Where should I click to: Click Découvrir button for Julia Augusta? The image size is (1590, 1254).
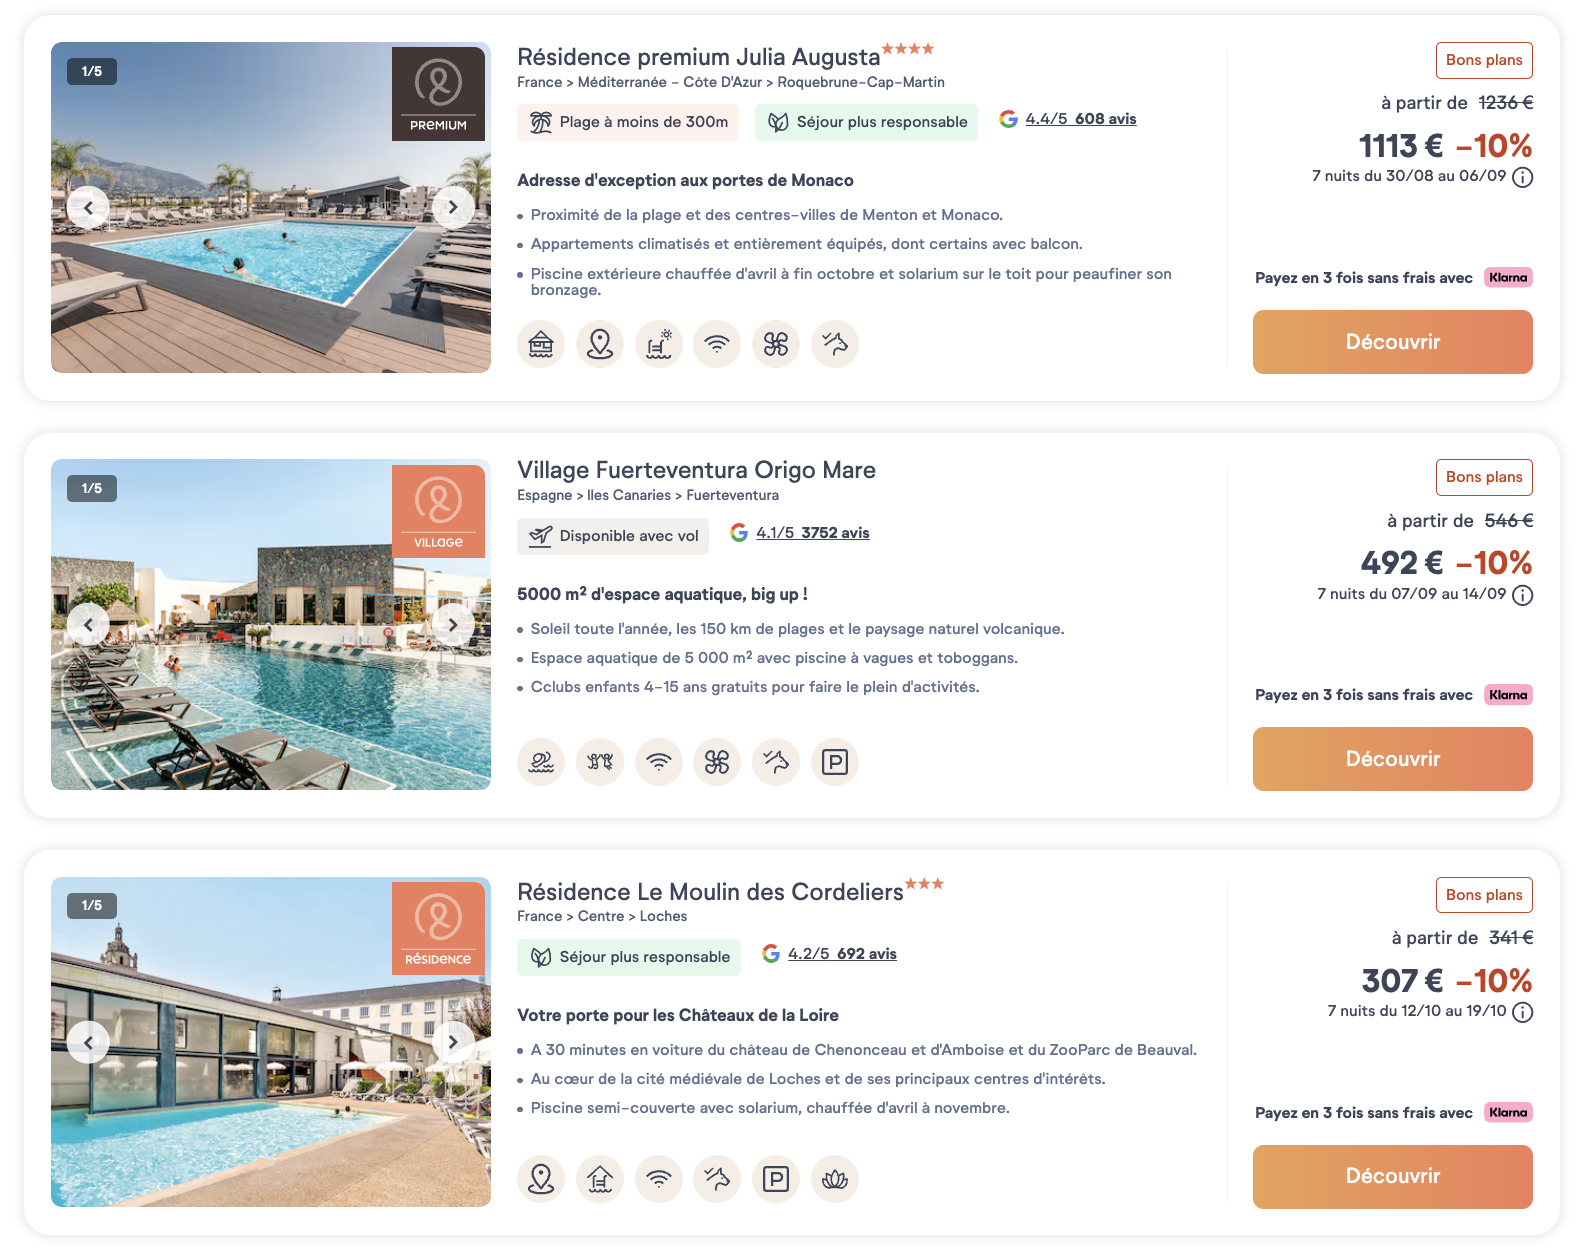coord(1392,342)
